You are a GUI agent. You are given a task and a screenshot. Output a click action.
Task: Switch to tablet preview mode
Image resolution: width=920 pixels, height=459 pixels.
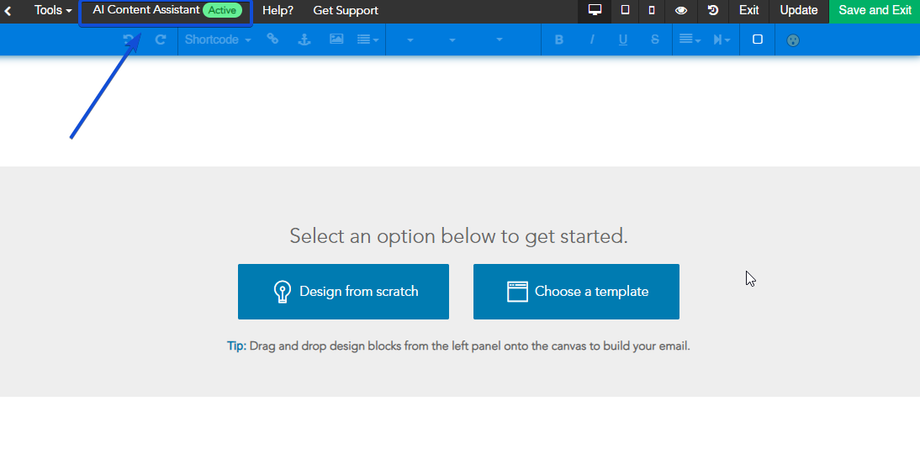(x=625, y=10)
